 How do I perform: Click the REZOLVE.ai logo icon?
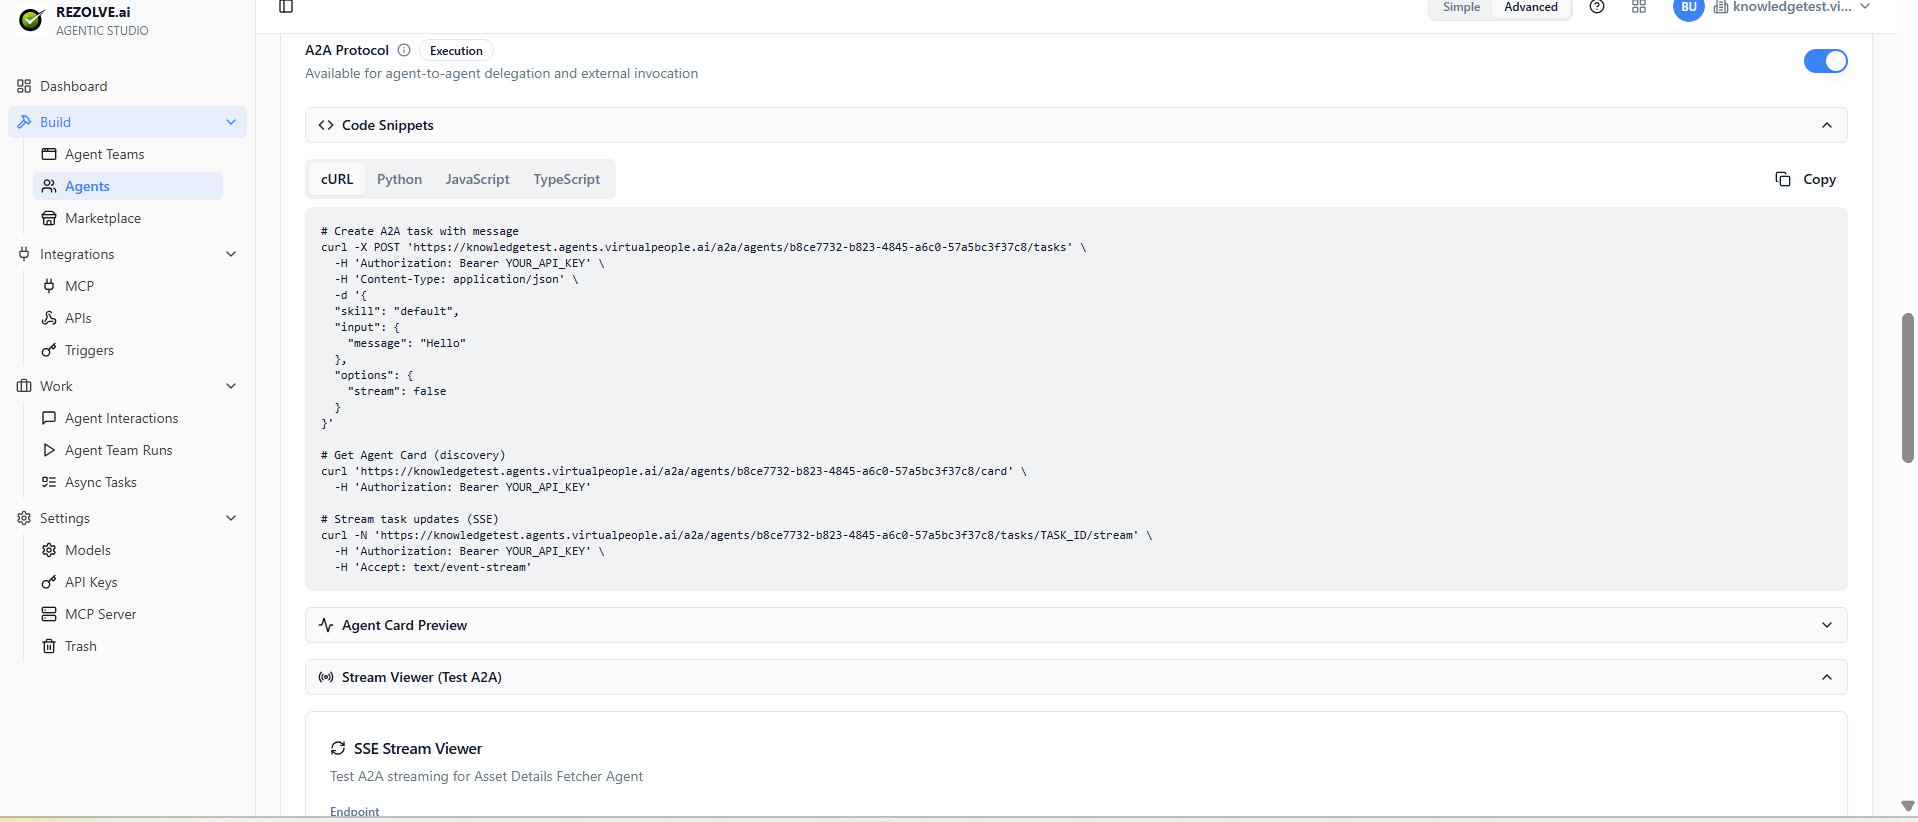[x=31, y=19]
